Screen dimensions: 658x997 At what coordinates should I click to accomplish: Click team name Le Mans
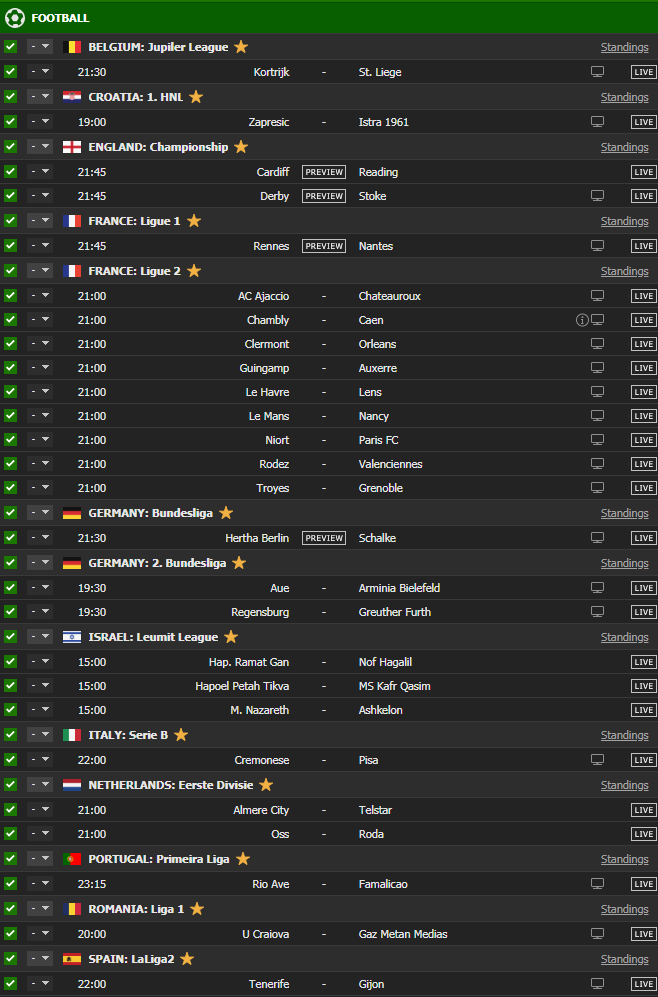(x=268, y=416)
